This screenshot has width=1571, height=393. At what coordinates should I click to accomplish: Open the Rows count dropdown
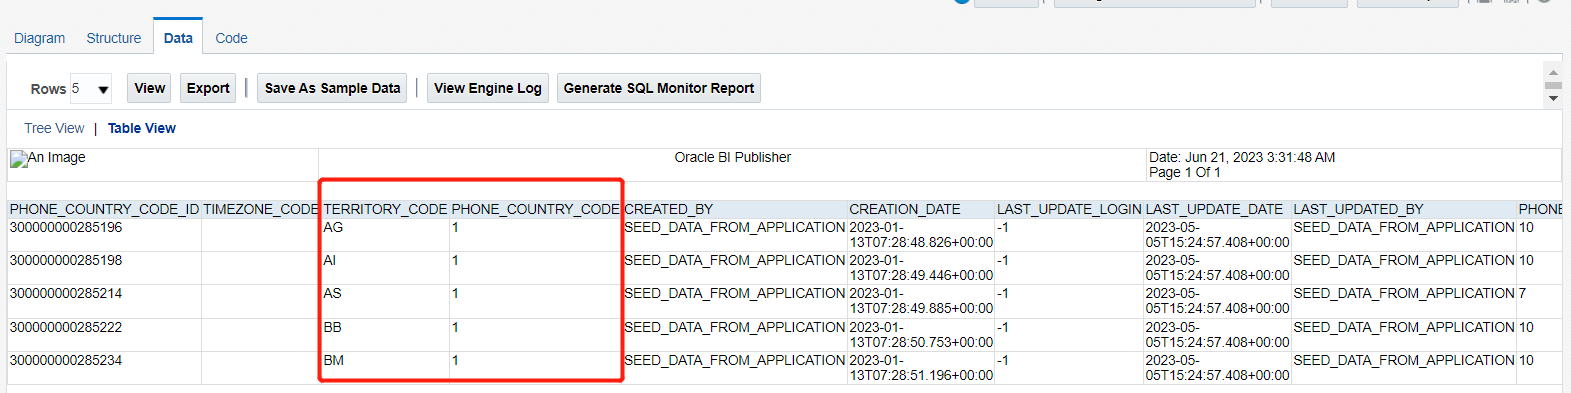[x=90, y=89]
